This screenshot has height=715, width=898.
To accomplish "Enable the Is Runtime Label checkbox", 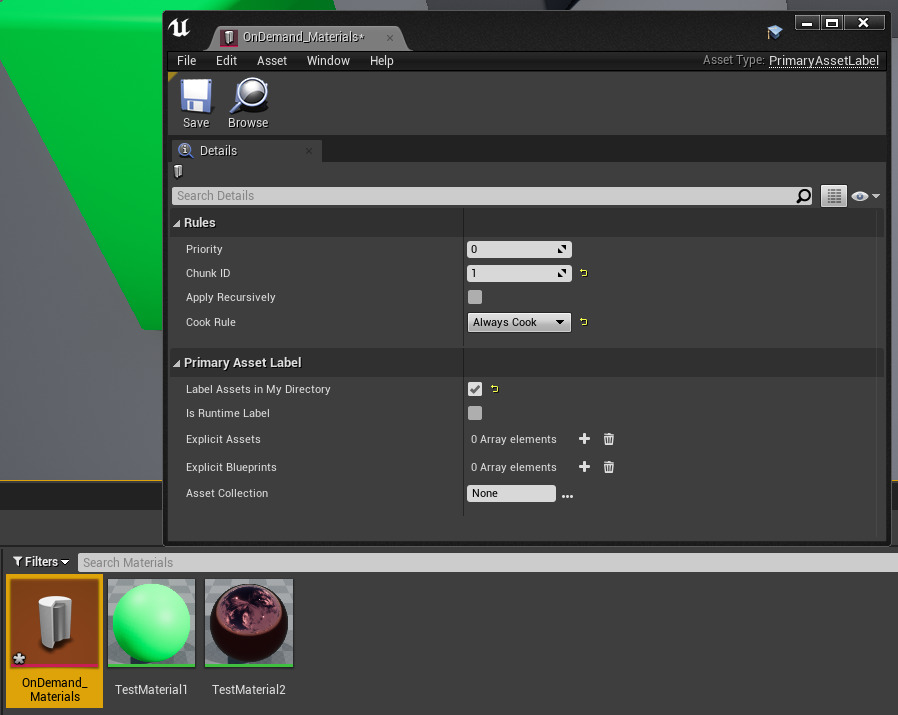I will pos(475,413).
